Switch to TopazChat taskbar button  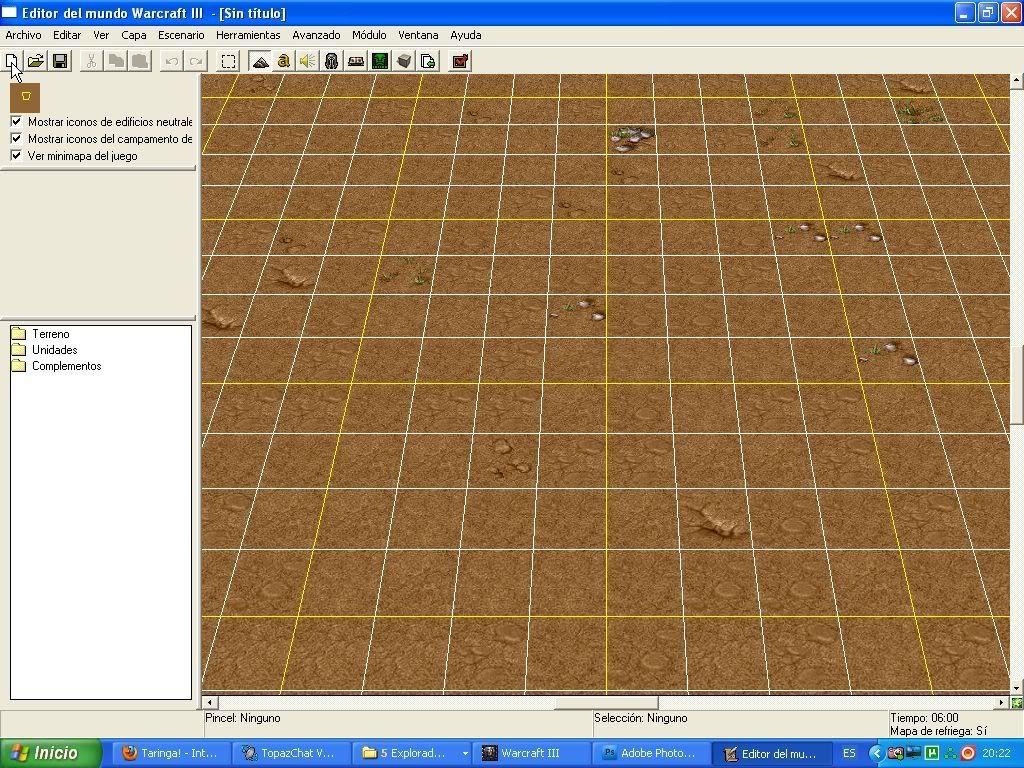(291, 753)
